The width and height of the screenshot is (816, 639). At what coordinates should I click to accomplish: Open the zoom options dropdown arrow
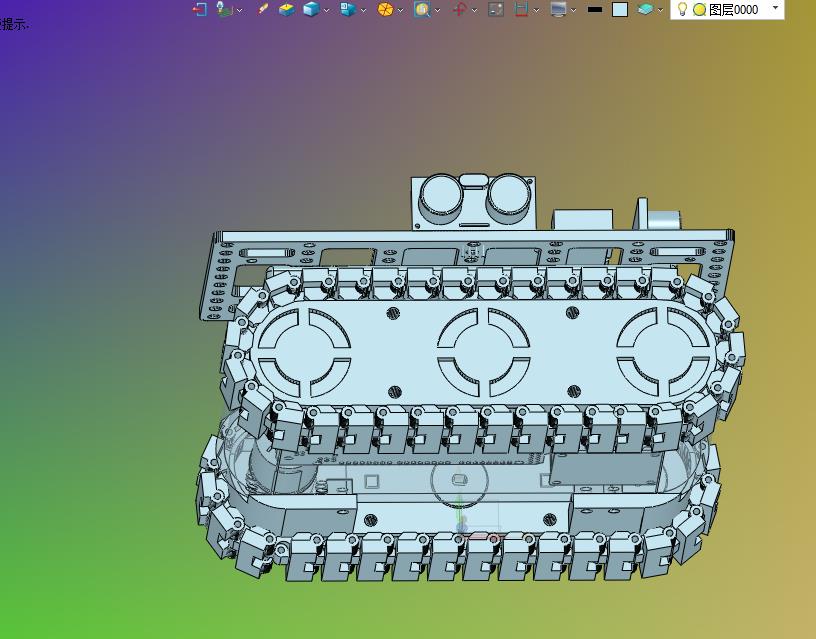point(437,10)
